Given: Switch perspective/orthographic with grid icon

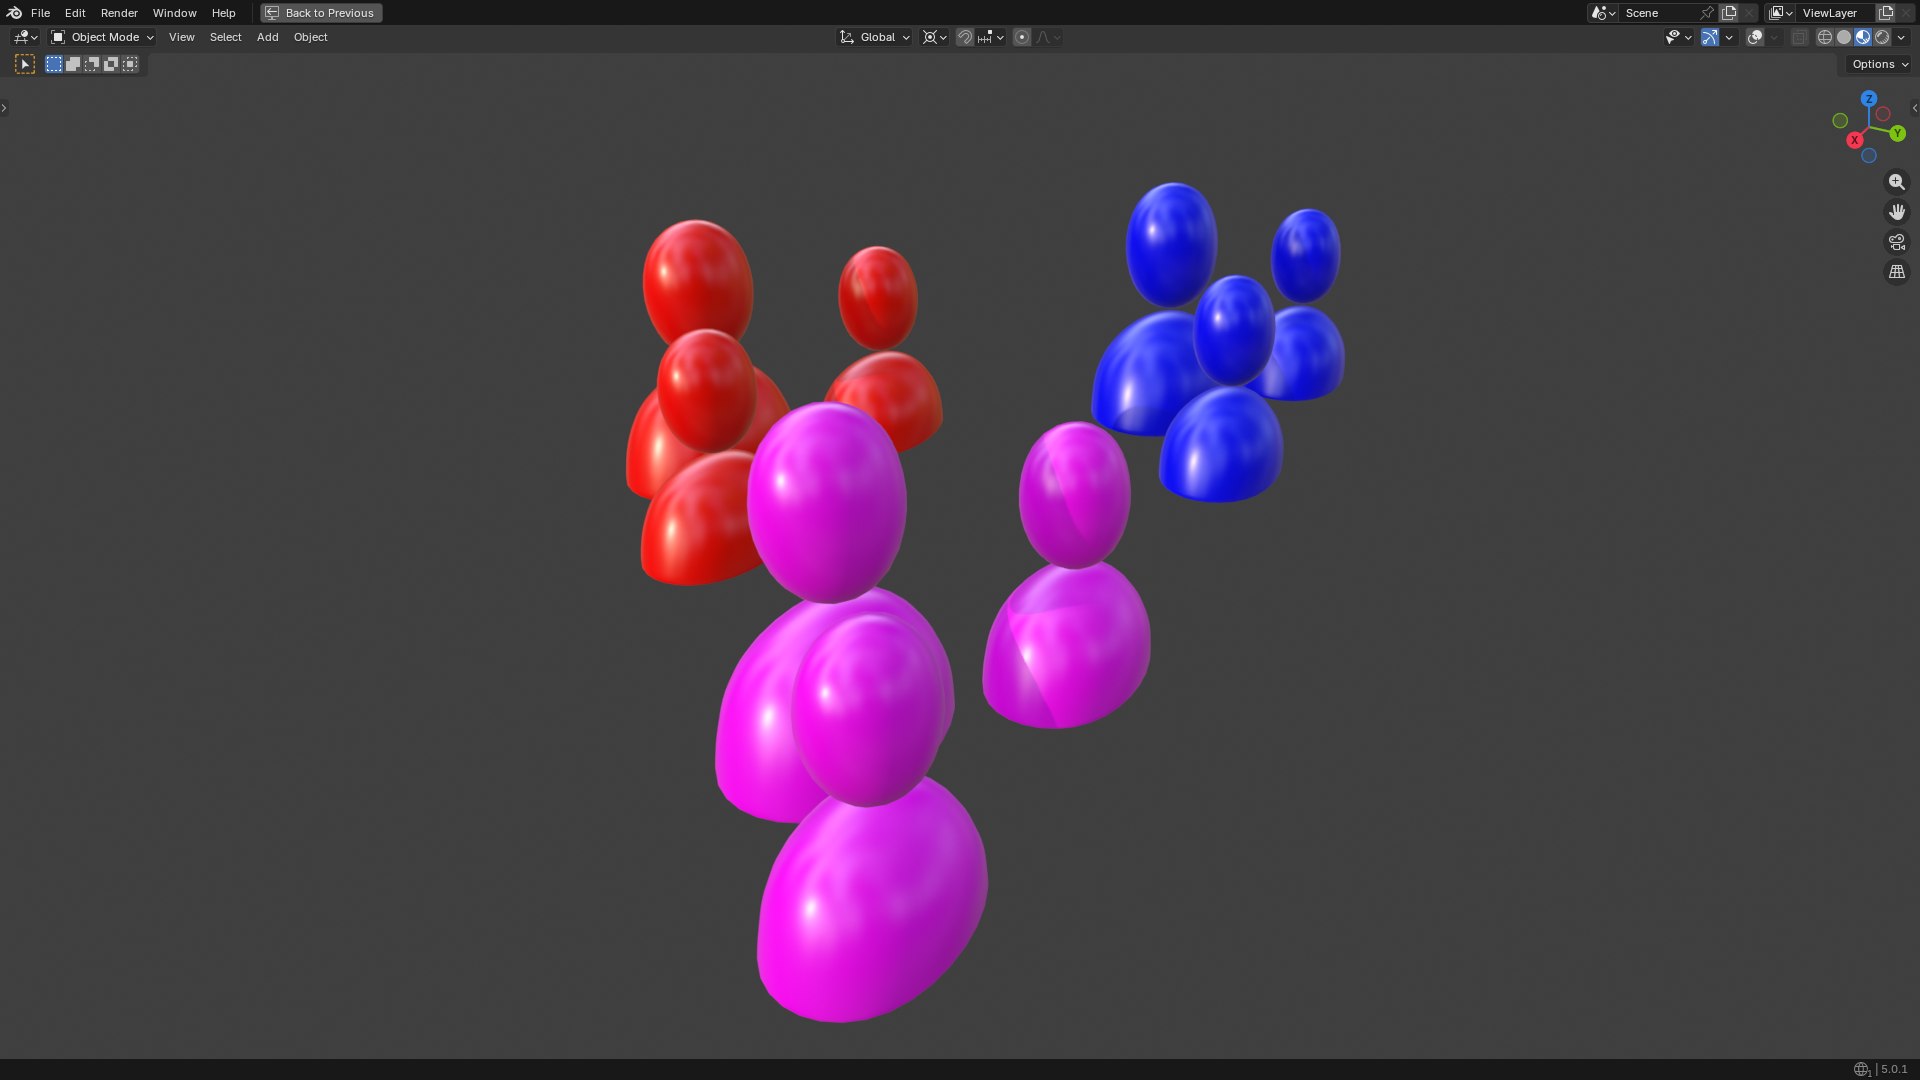Looking at the screenshot, I should click(1896, 272).
